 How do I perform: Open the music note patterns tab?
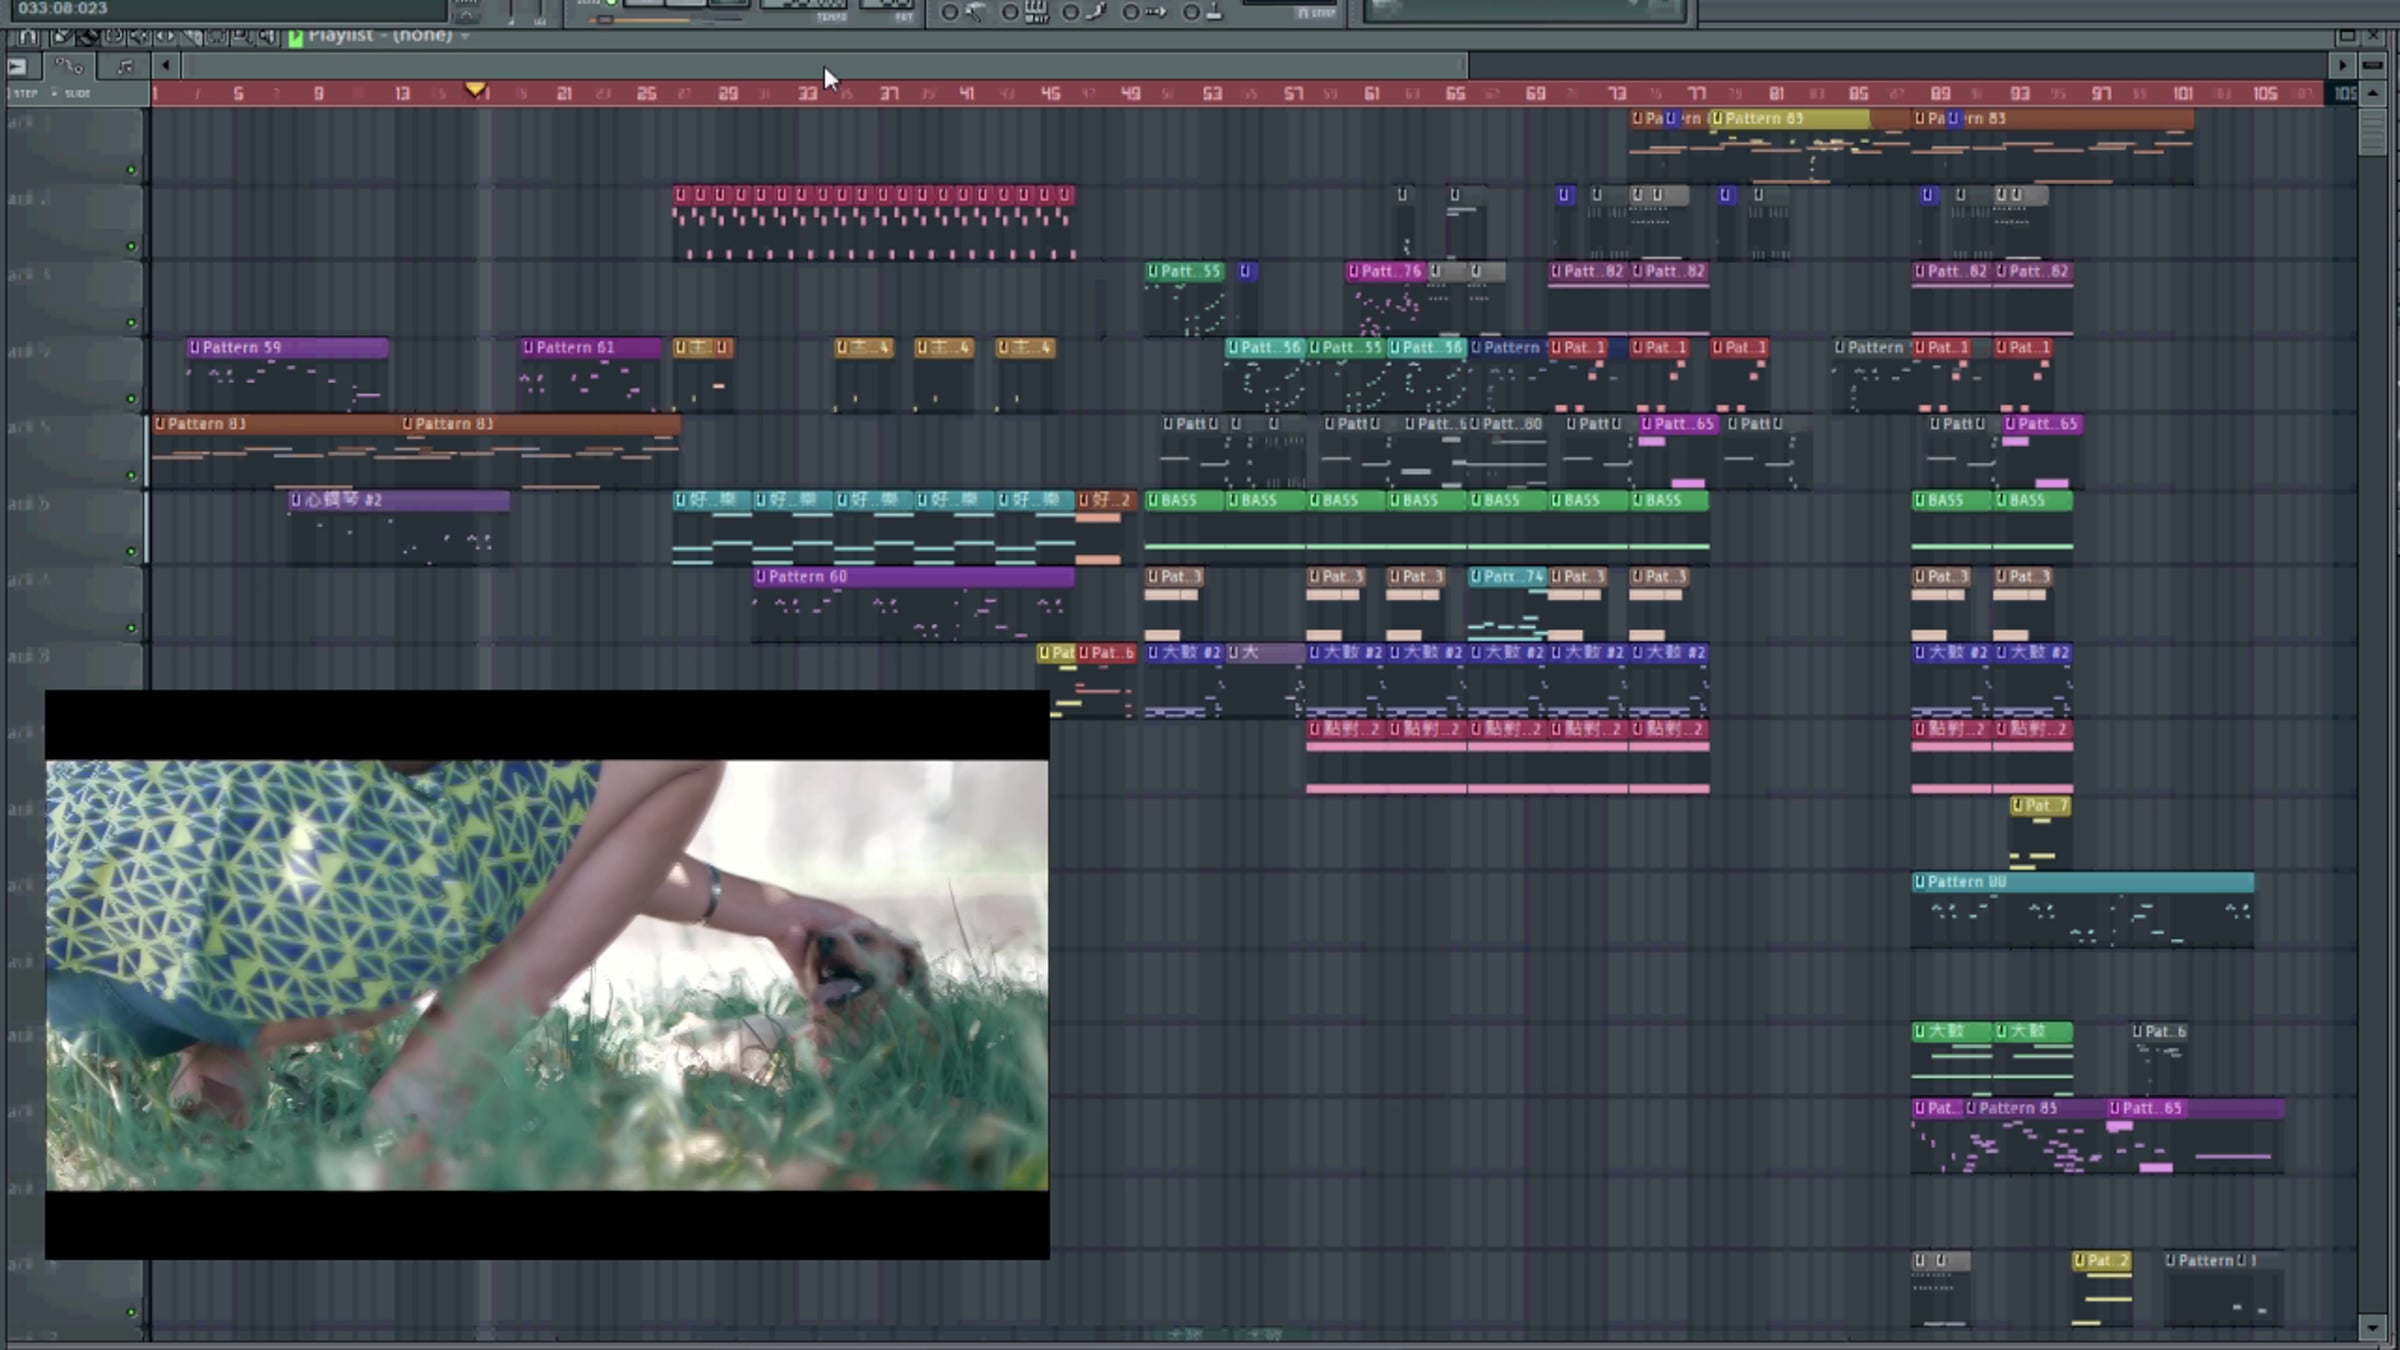(124, 66)
